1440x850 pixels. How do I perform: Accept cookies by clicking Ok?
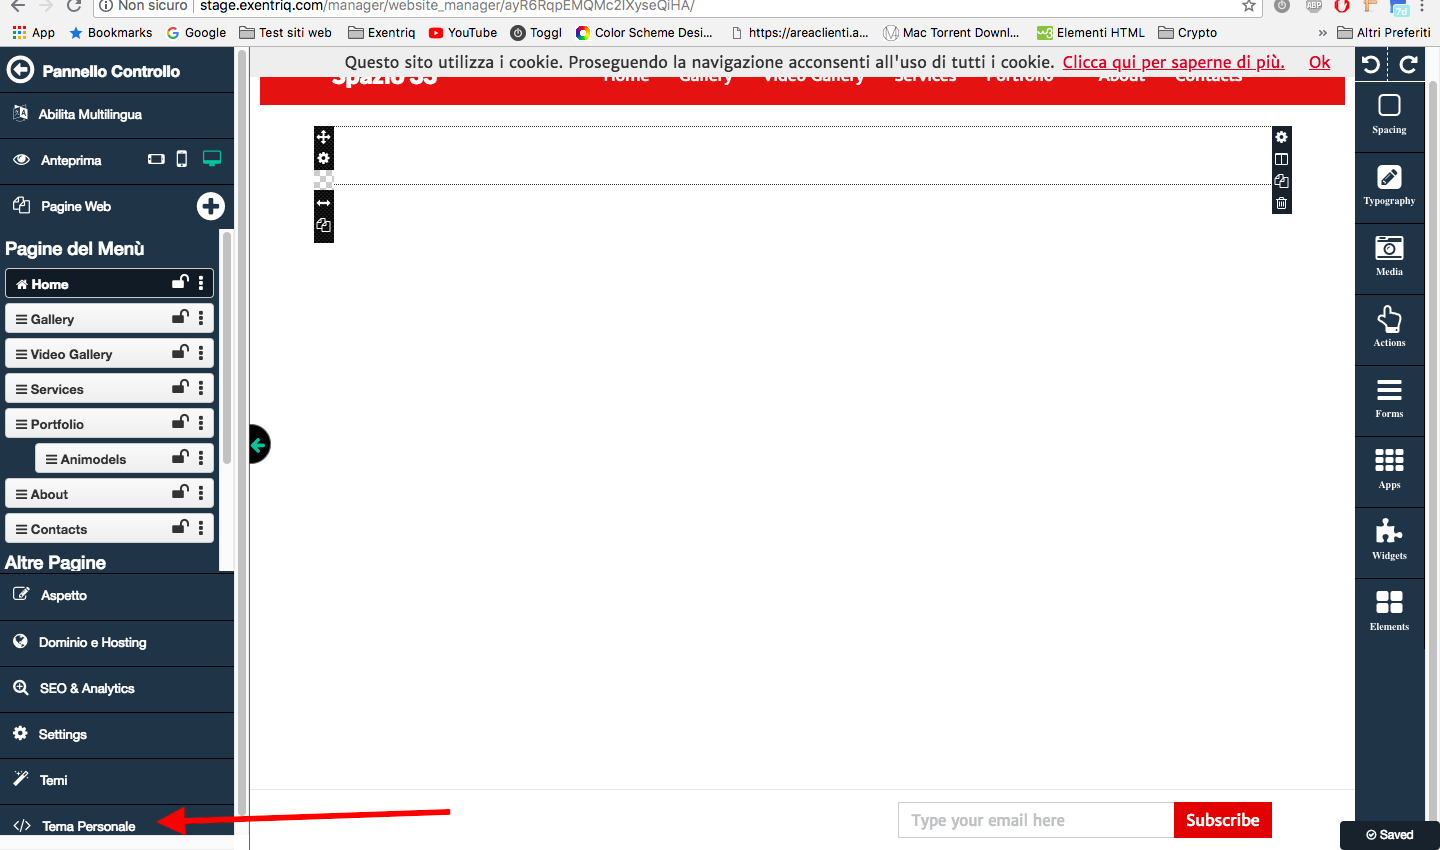tap(1319, 62)
